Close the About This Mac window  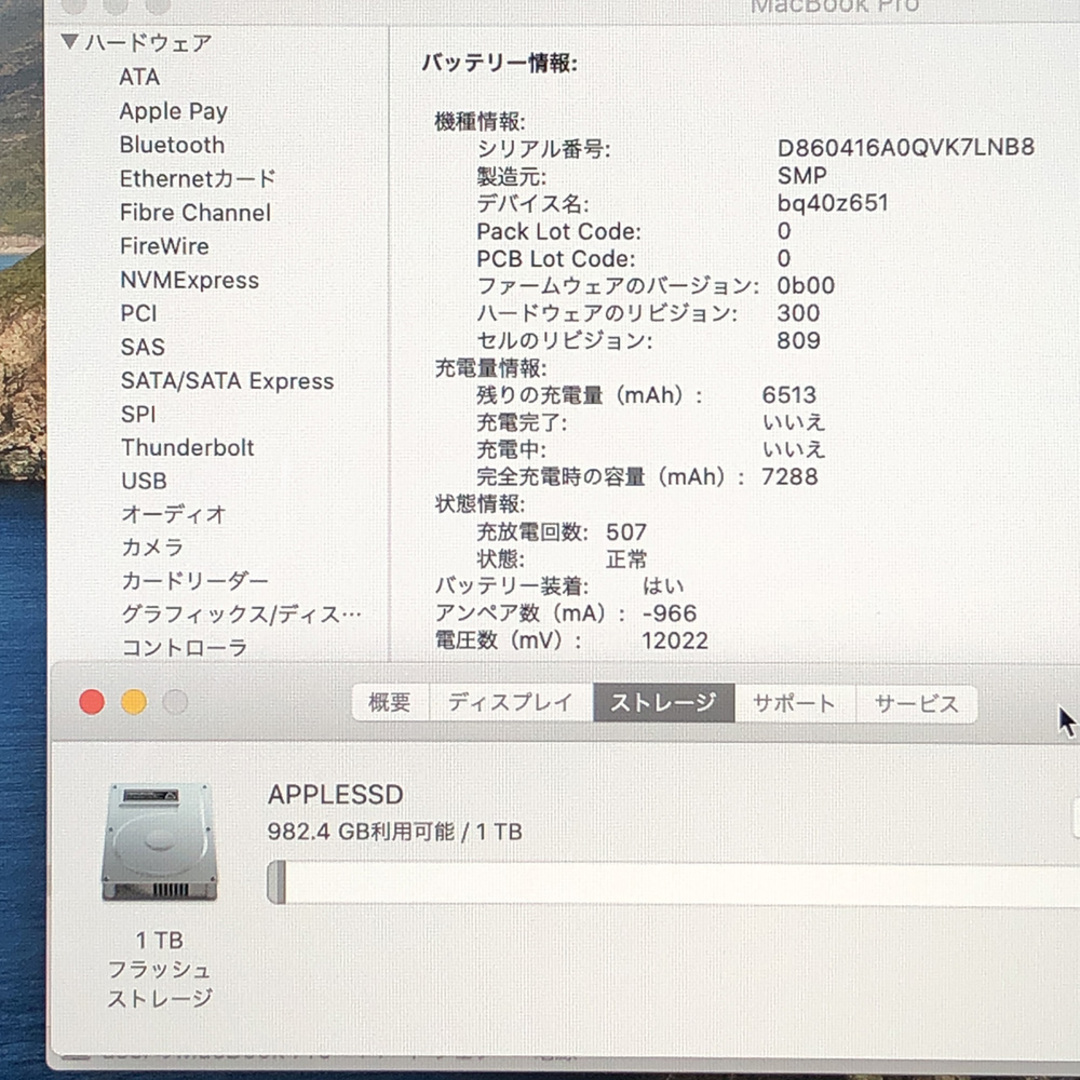pyautogui.click(x=92, y=702)
